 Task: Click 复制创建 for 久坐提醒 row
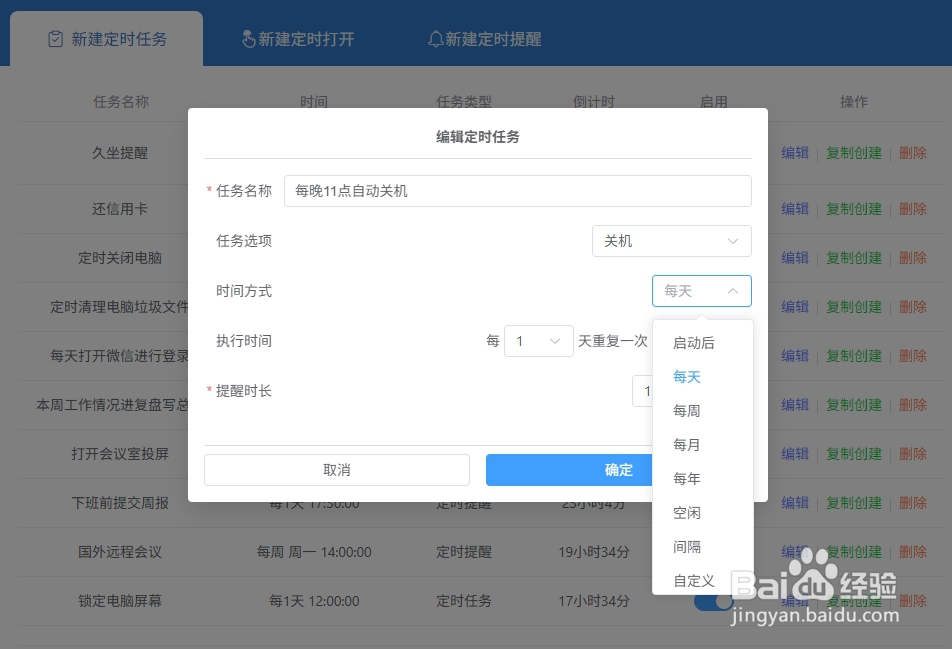tap(854, 153)
